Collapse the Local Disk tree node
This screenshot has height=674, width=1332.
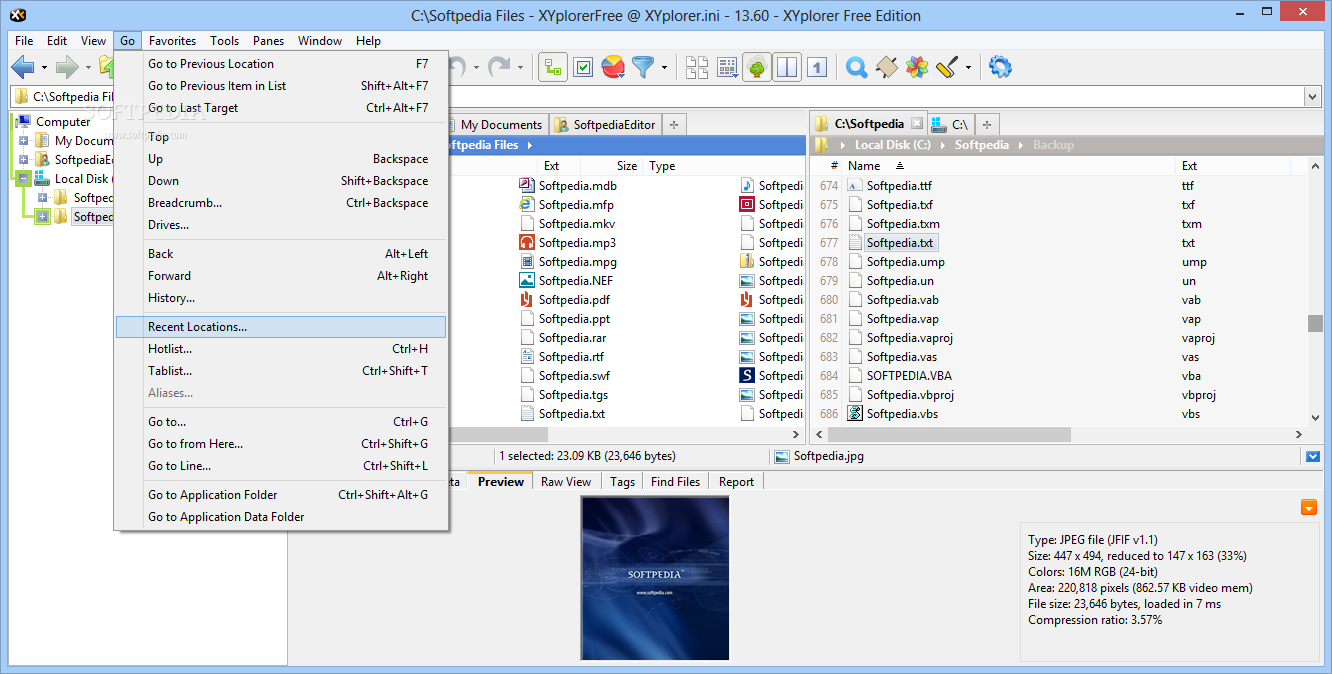coord(24,179)
